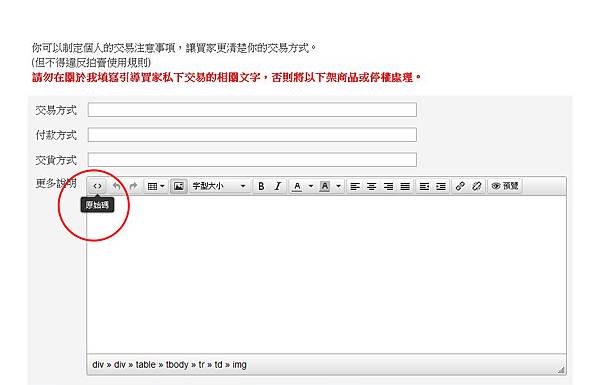600x385 pixels.
Task: Redo the last undone edit
Action: (x=133, y=186)
